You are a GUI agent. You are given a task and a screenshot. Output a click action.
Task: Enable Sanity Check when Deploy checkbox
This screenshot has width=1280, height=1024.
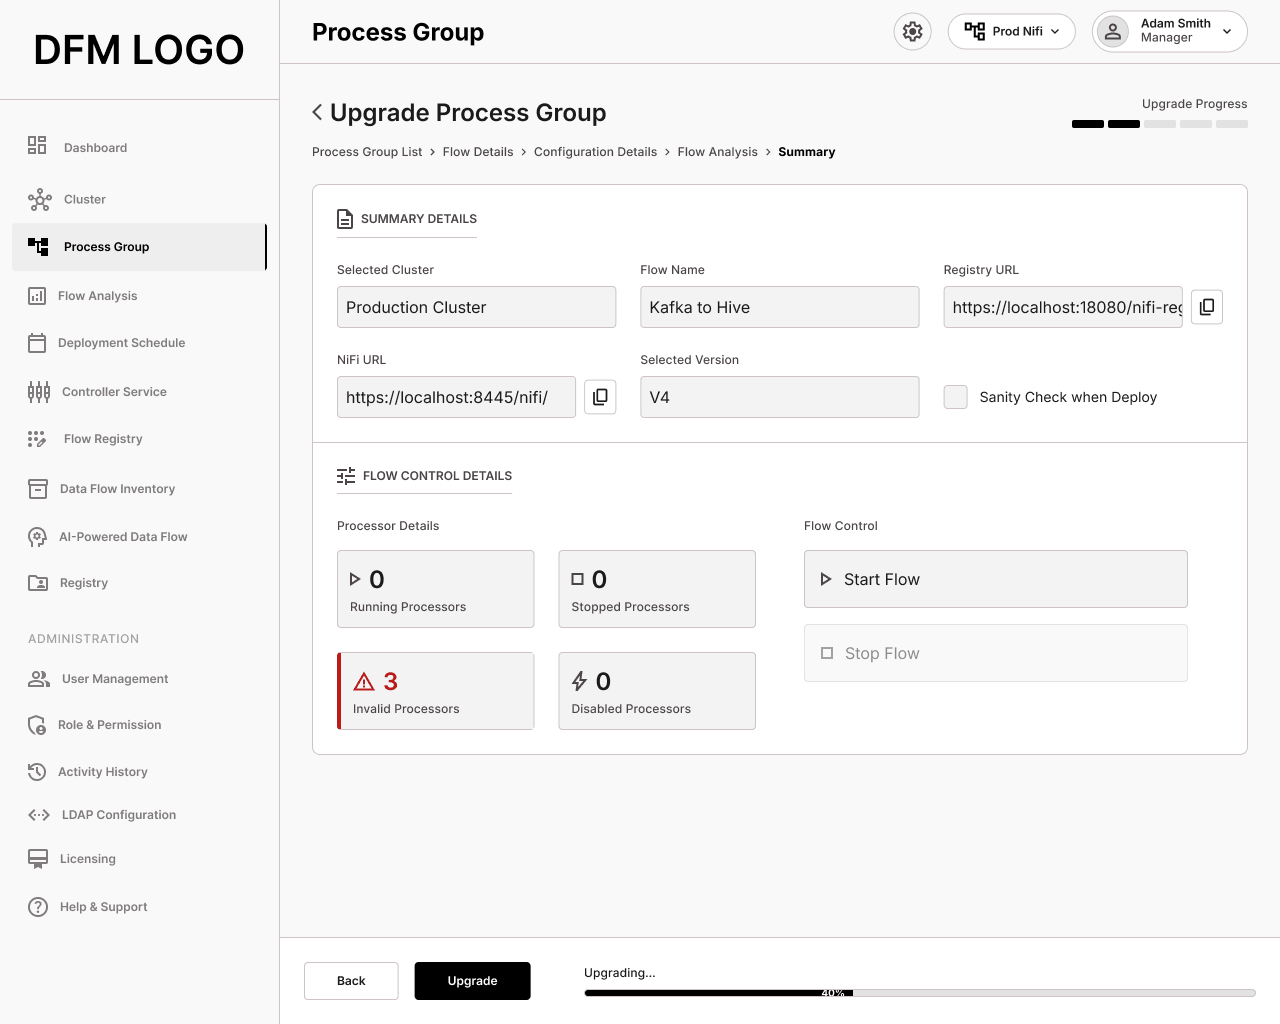[x=956, y=397]
